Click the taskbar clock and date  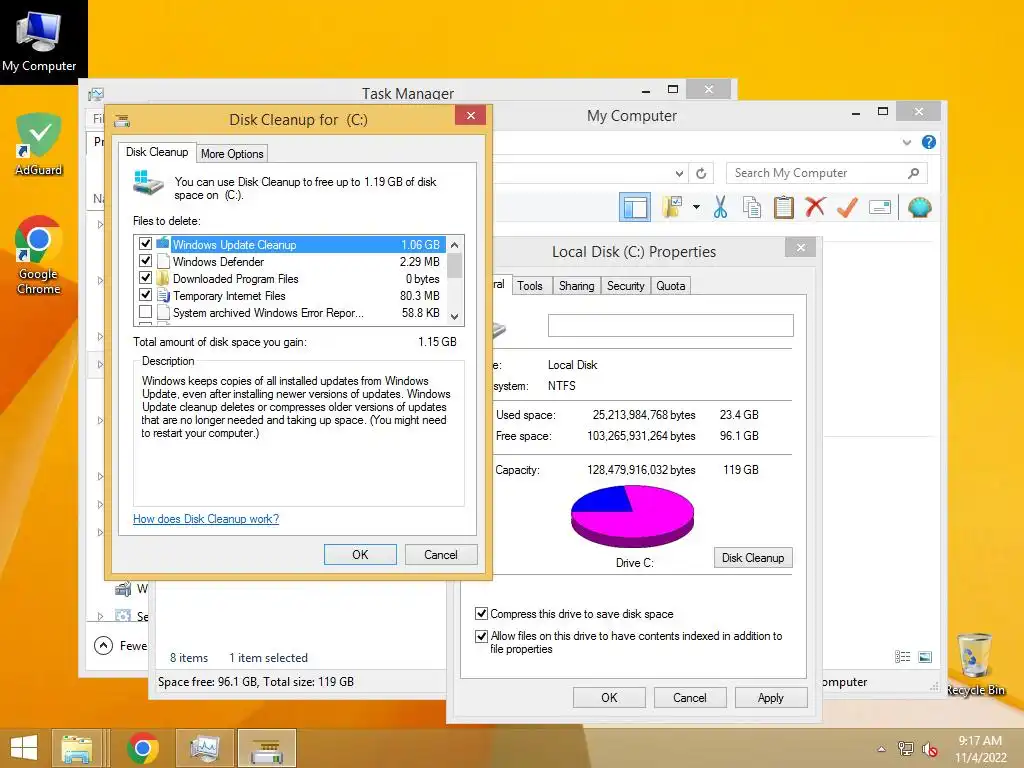click(980, 749)
